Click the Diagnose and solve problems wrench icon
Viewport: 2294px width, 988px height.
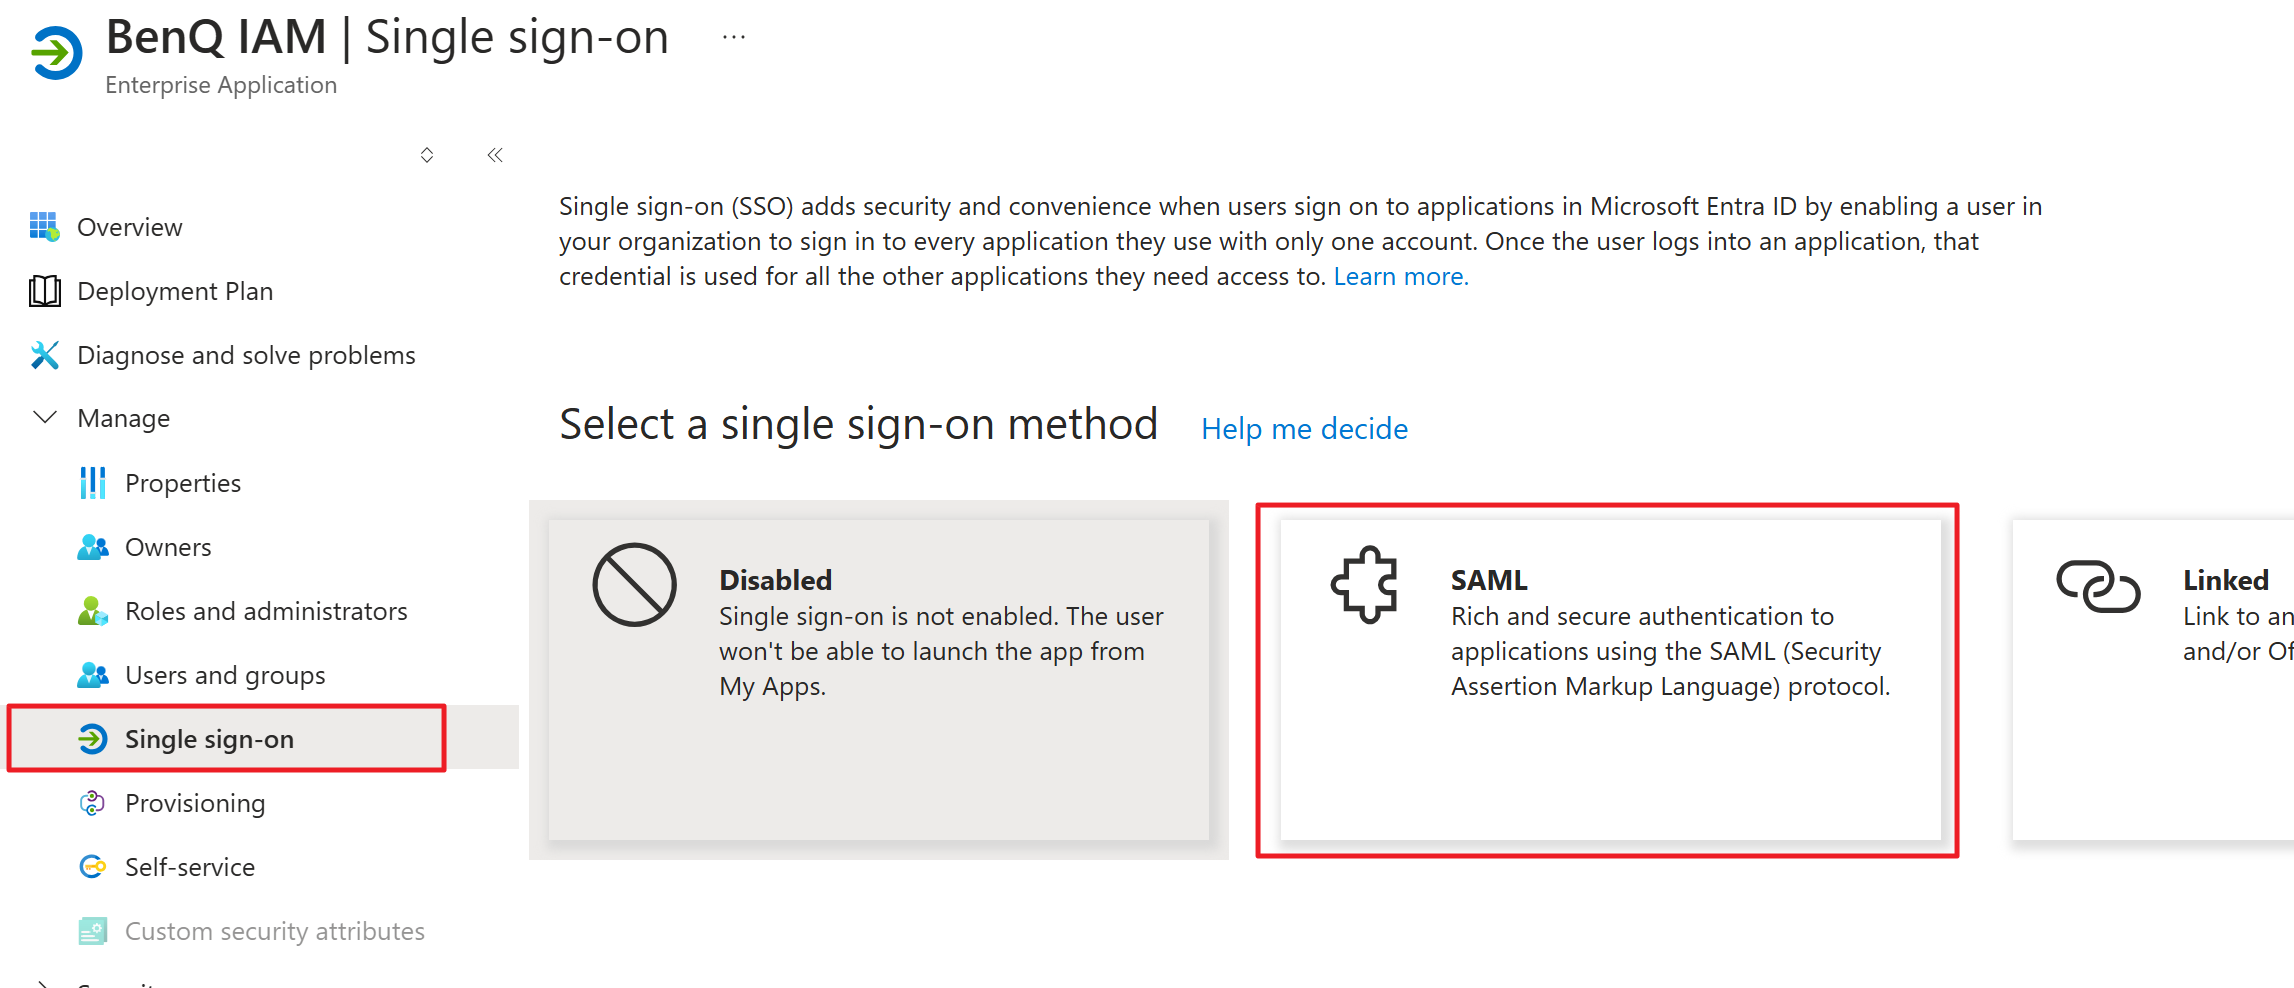44,355
